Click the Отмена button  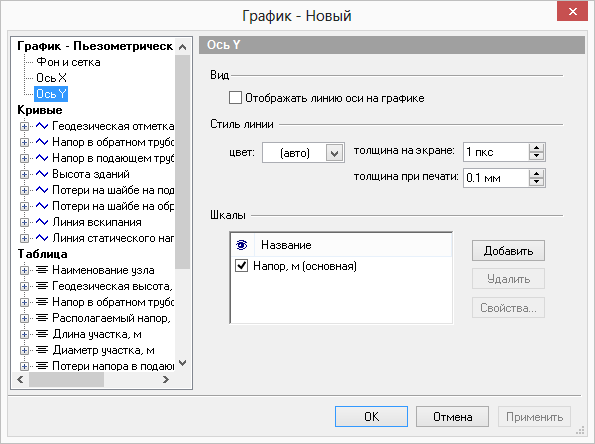coord(452,417)
